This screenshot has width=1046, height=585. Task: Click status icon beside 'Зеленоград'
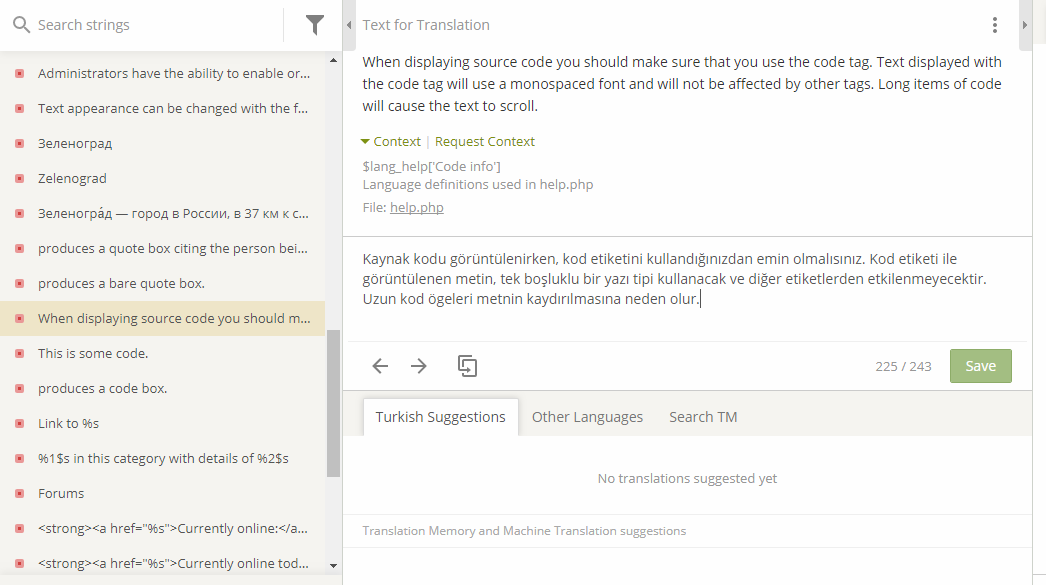pos(20,143)
